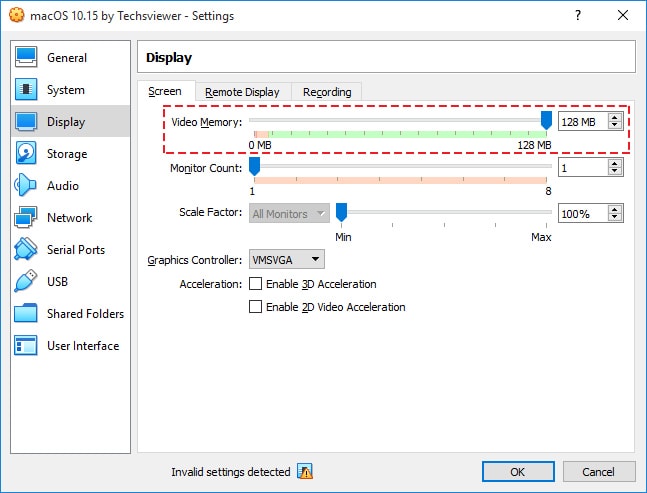Open Storage via the disk icon

pos(26,153)
